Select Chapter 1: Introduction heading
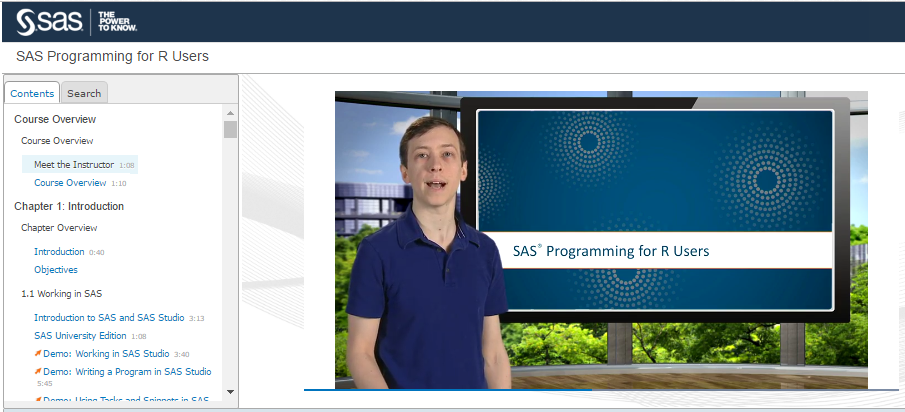 click(x=69, y=206)
